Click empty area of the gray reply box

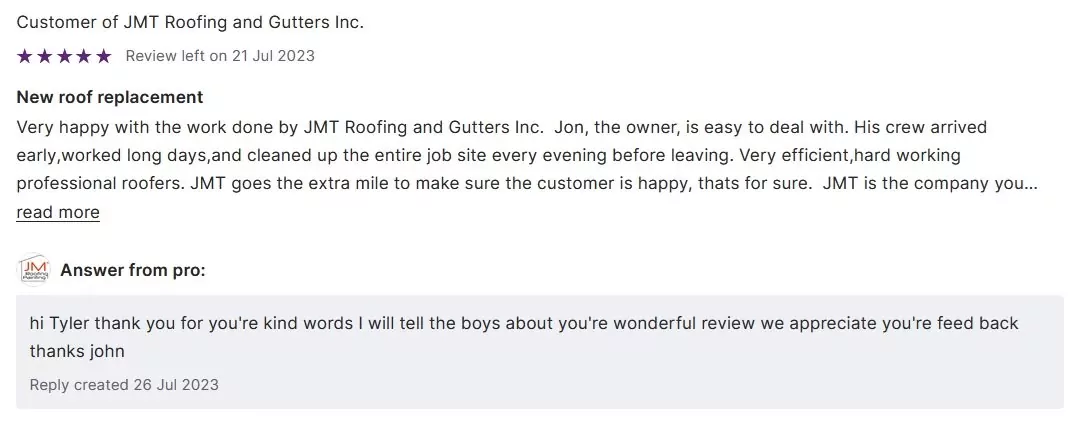click(700, 375)
